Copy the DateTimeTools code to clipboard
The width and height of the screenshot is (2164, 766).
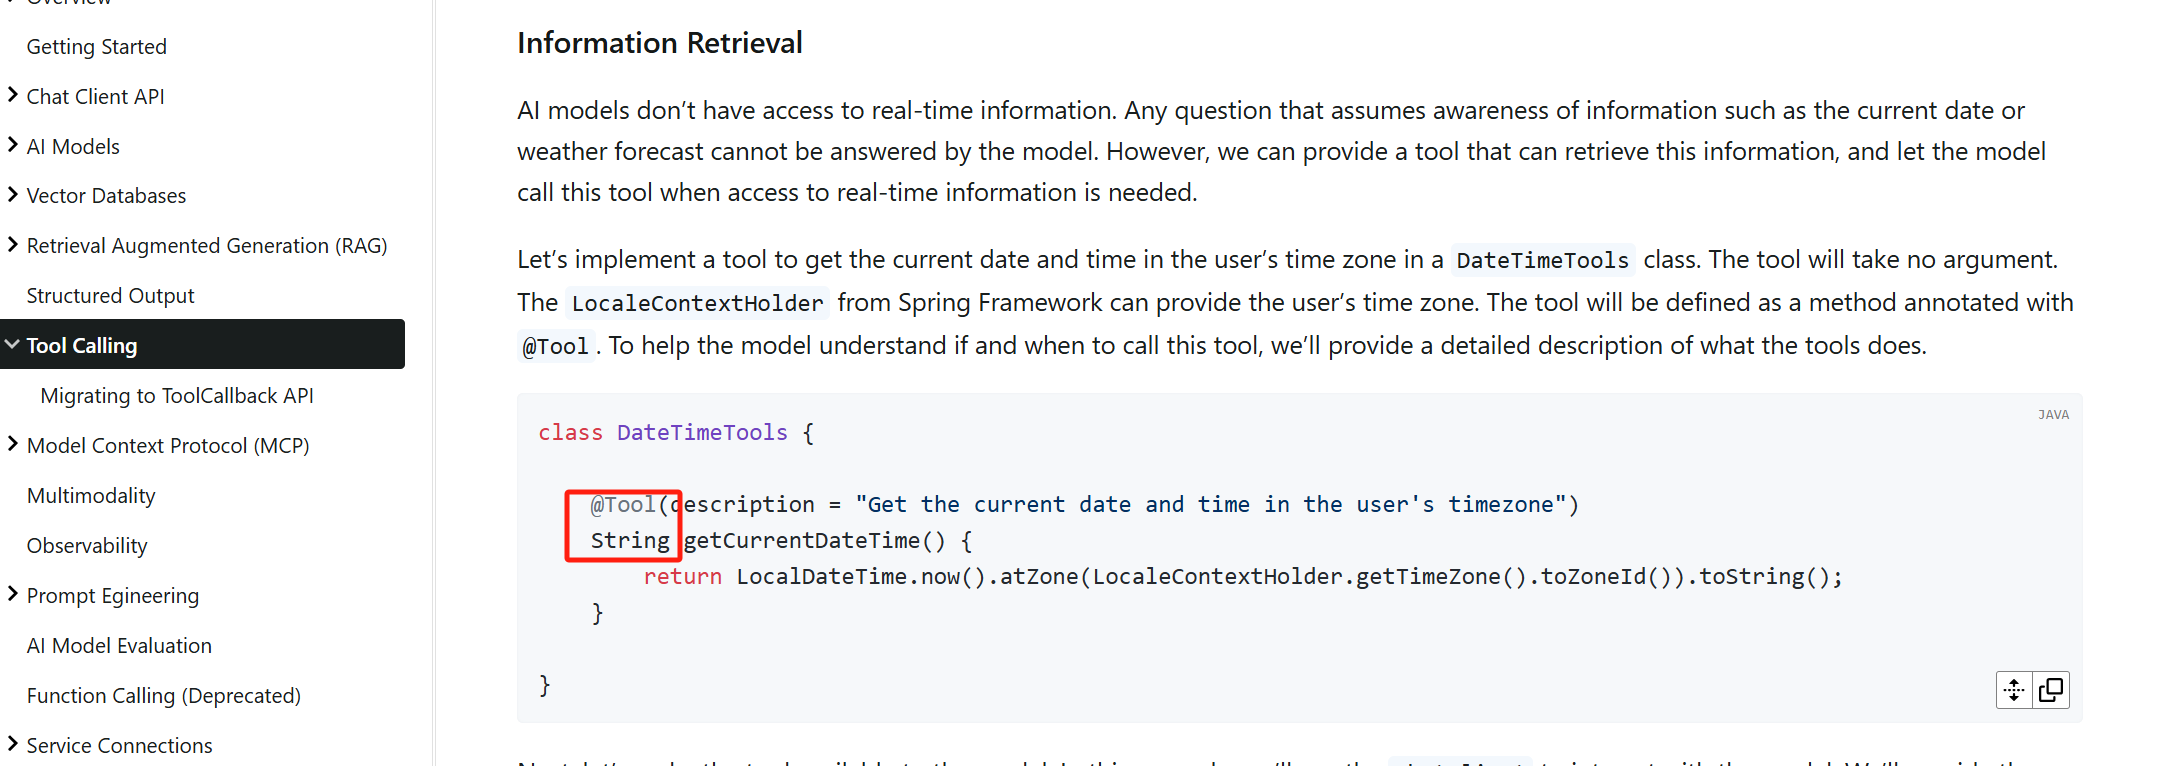click(x=2051, y=690)
